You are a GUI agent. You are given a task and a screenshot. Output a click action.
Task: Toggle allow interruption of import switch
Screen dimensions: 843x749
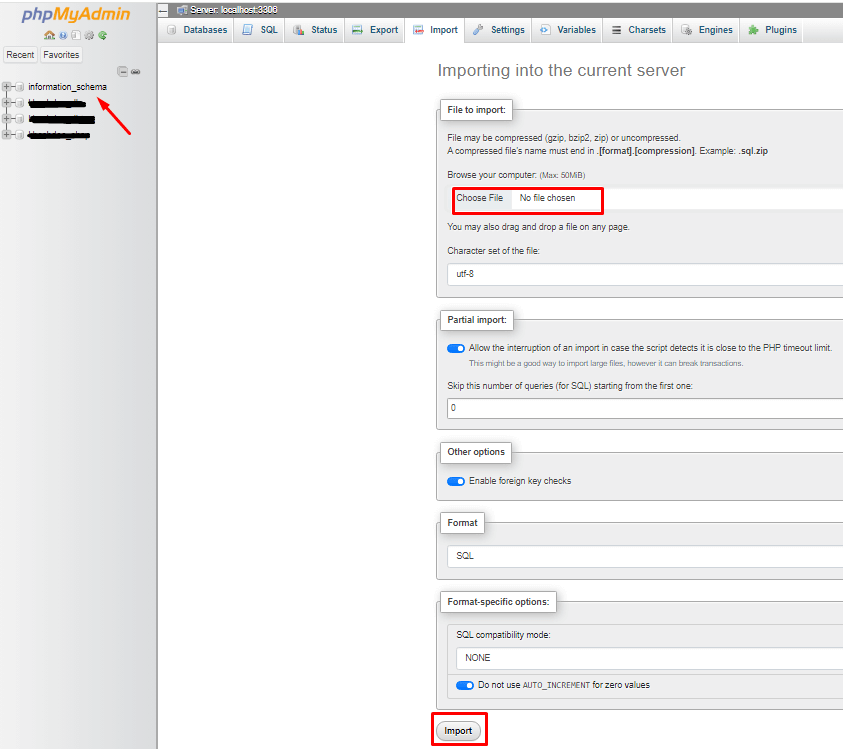456,348
